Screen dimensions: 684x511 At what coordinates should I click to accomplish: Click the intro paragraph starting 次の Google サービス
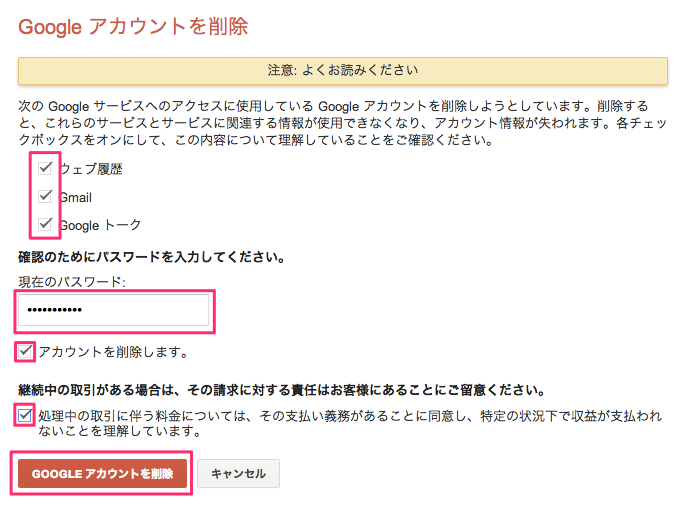(342, 123)
